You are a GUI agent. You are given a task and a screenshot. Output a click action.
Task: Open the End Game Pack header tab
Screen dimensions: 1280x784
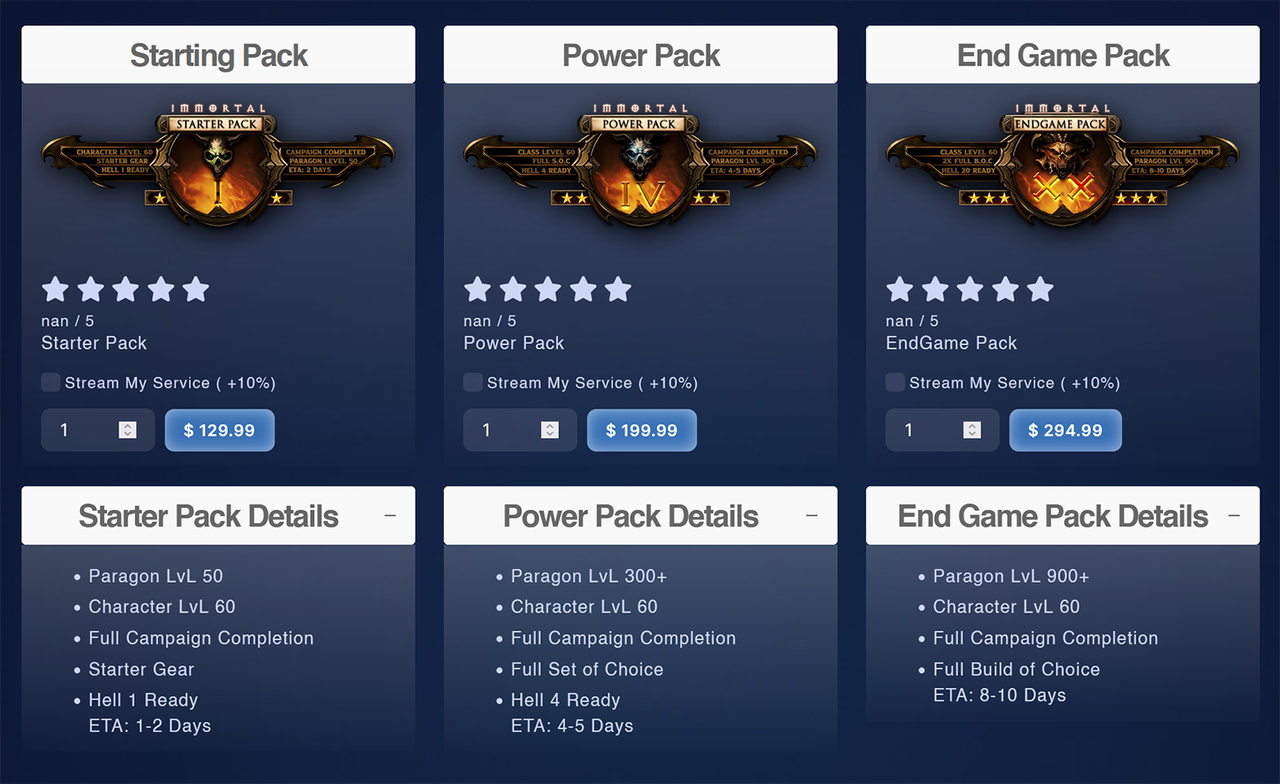coord(1063,55)
